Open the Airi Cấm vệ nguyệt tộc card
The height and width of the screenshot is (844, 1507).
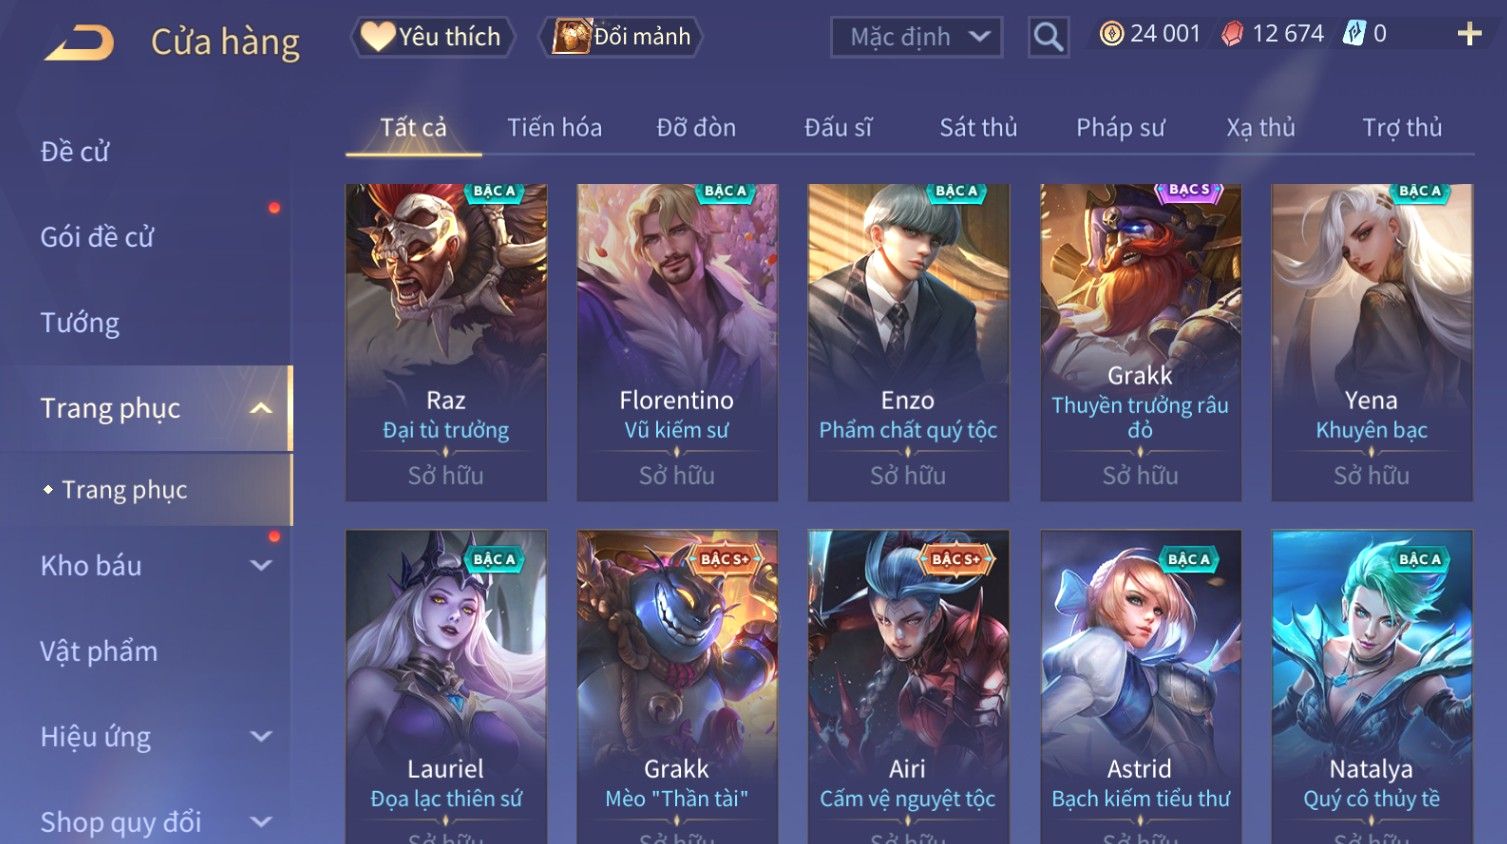(908, 687)
